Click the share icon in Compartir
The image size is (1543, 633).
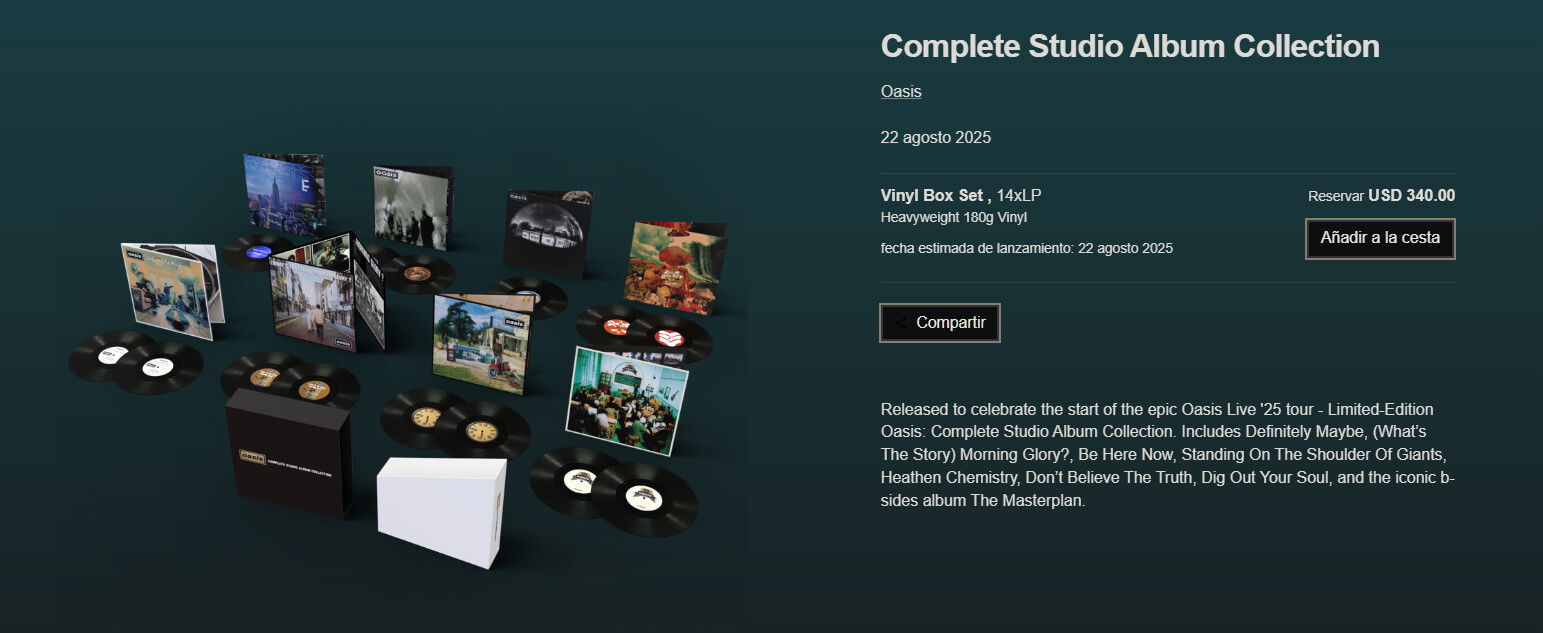901,323
